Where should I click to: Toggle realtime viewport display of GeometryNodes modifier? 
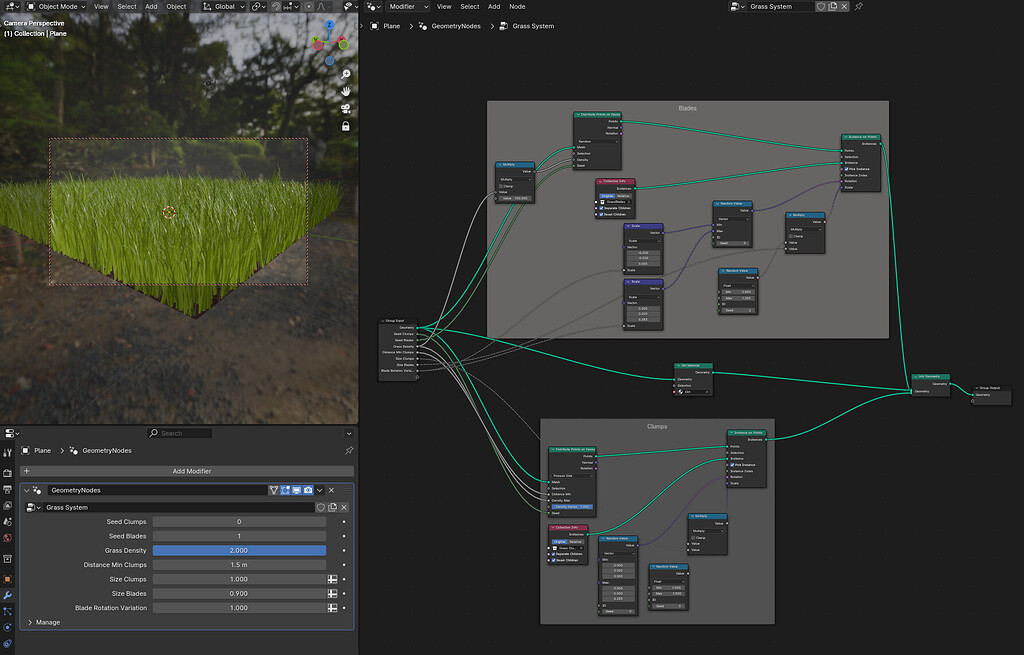pyautogui.click(x=296, y=490)
